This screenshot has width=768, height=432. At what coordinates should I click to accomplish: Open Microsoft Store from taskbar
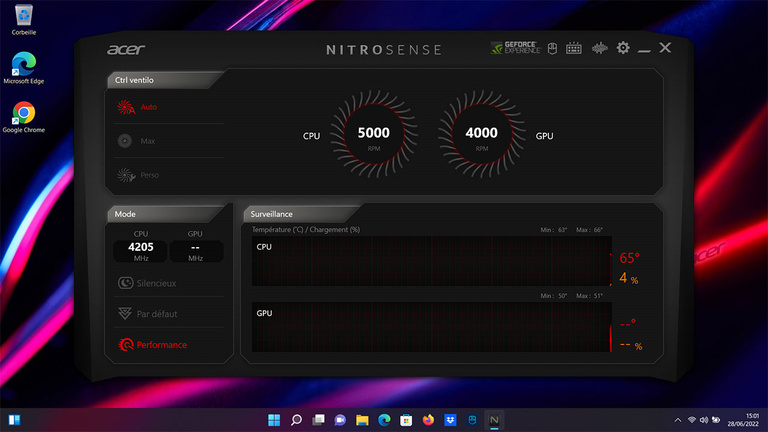pos(406,420)
